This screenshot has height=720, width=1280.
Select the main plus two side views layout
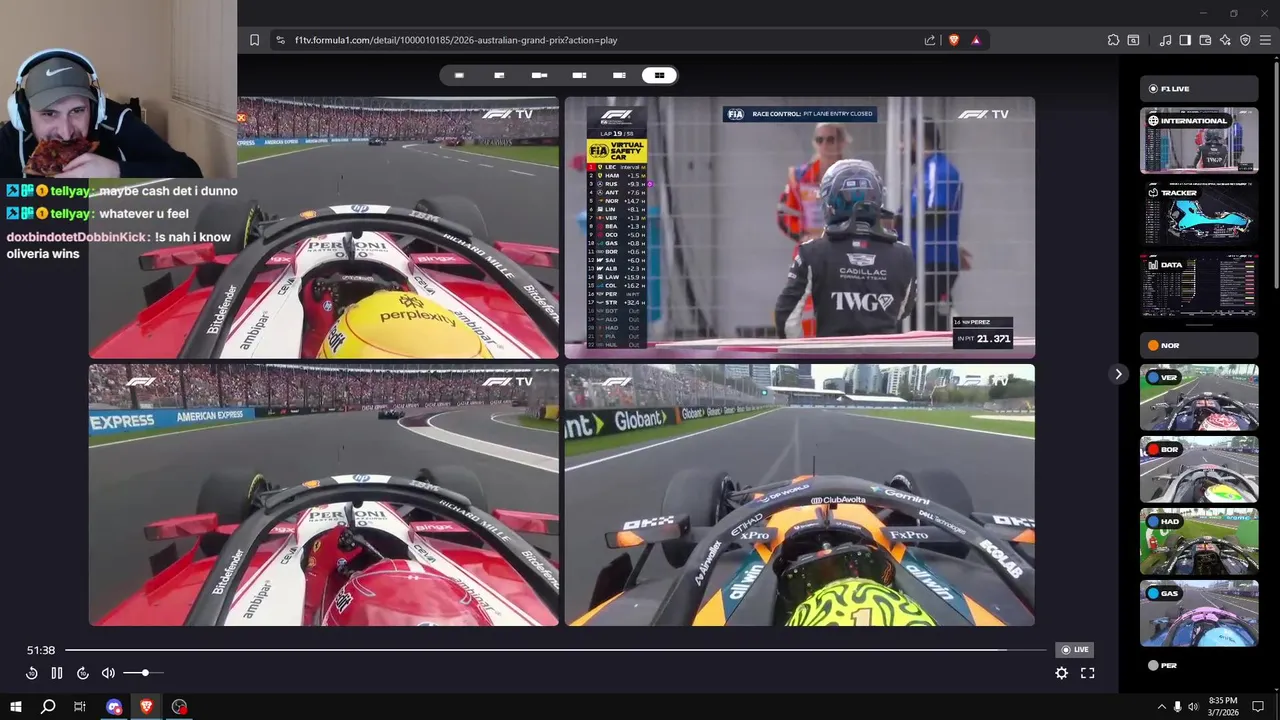(579, 75)
